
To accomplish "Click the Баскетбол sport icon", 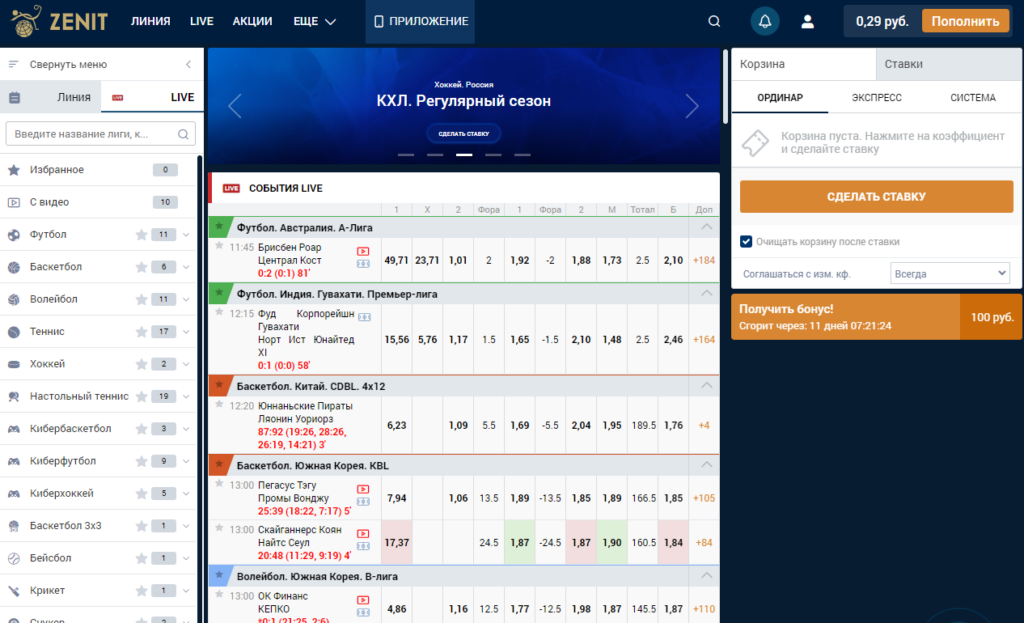I will pos(14,267).
